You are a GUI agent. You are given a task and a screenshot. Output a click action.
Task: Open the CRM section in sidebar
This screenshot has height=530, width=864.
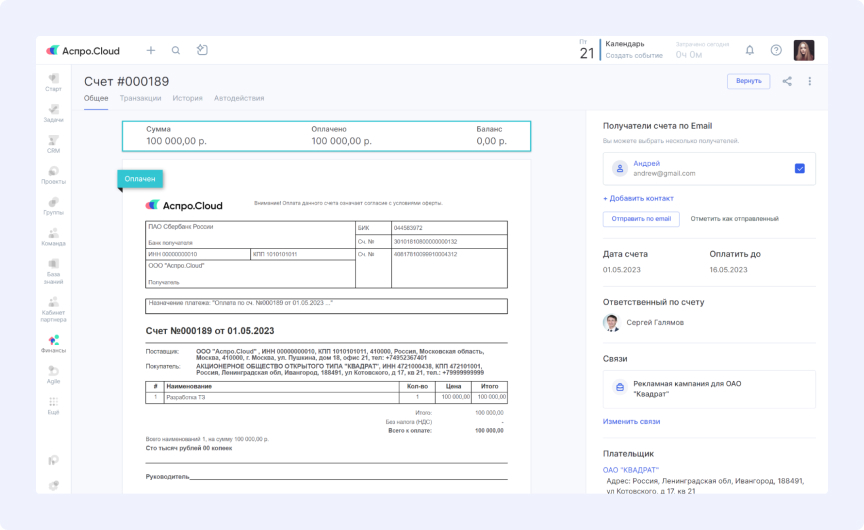point(53,142)
